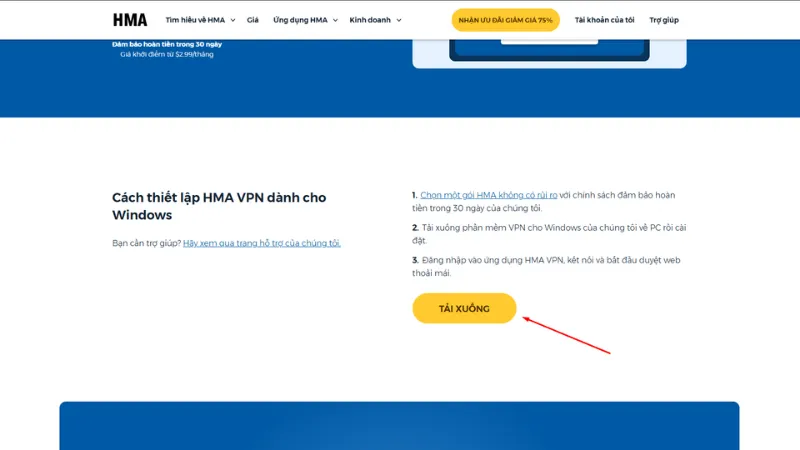
Task: Open the Kinh doanh menu
Action: pos(370,20)
